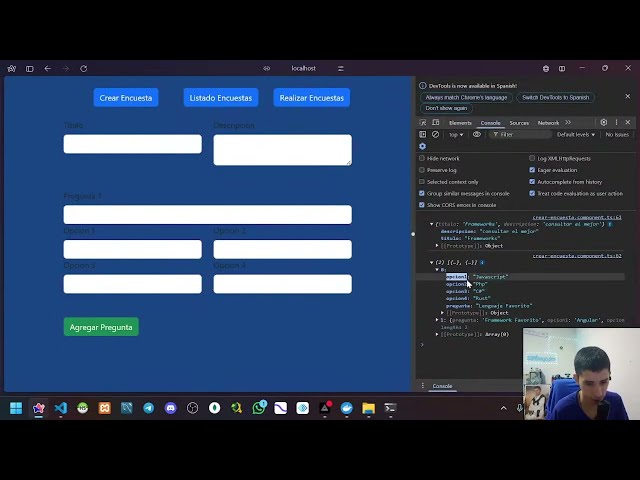Open Docker Desktop from the taskbar

347,408
